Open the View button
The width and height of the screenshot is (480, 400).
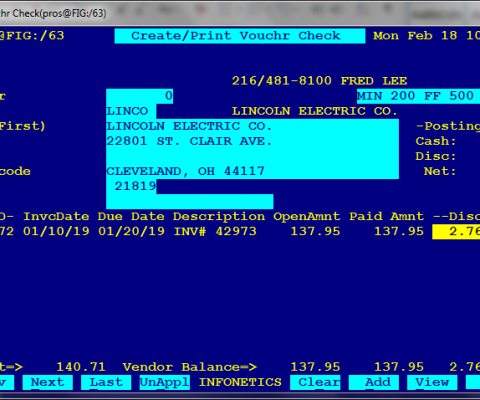(x=432, y=382)
